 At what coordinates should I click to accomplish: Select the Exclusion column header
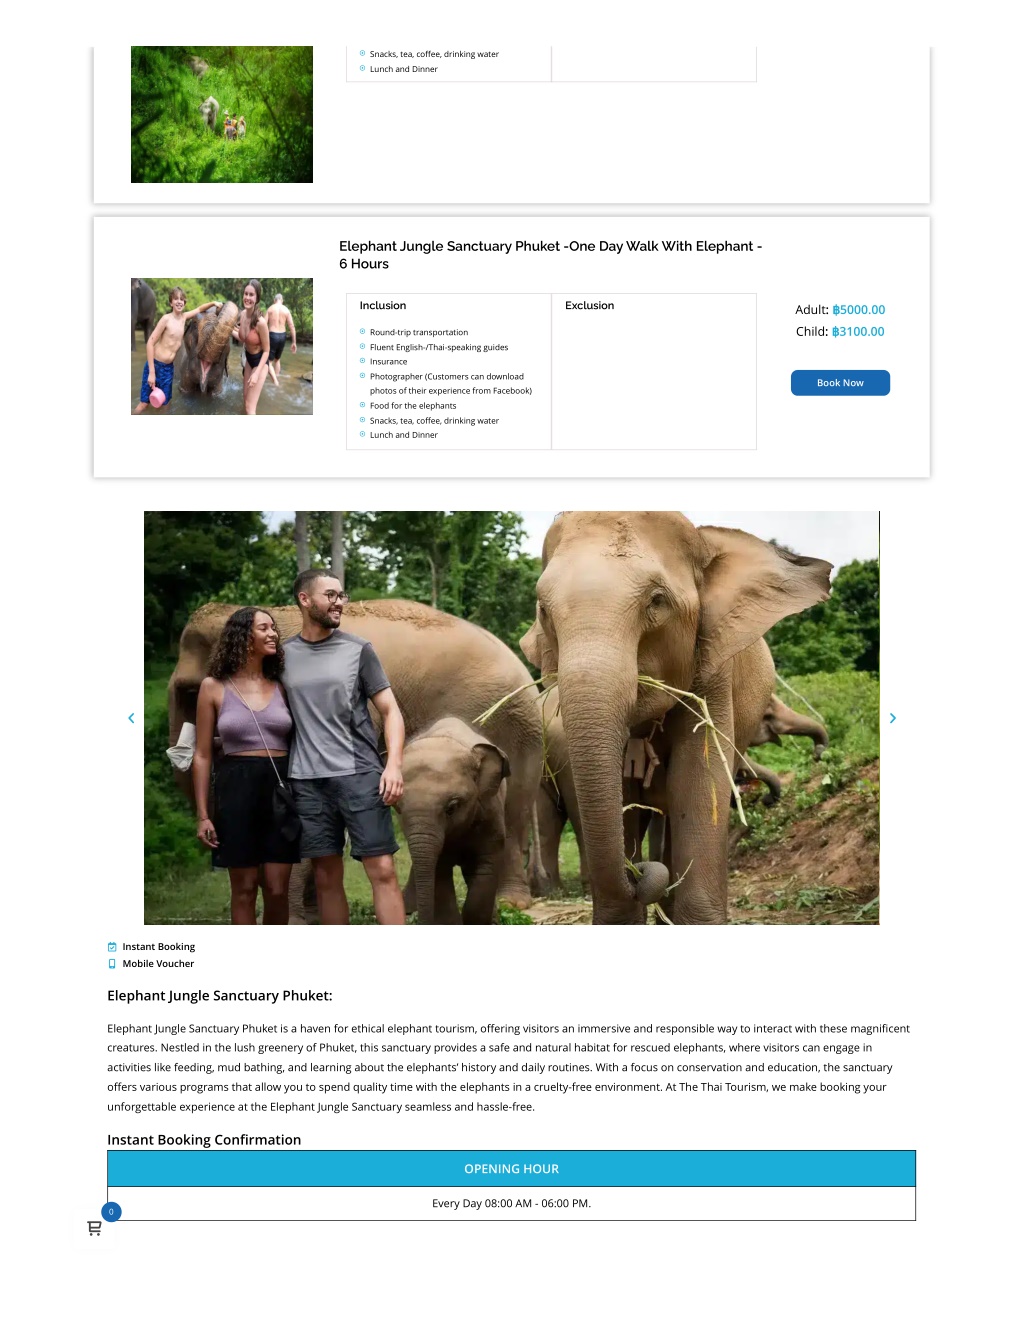pyautogui.click(x=589, y=306)
